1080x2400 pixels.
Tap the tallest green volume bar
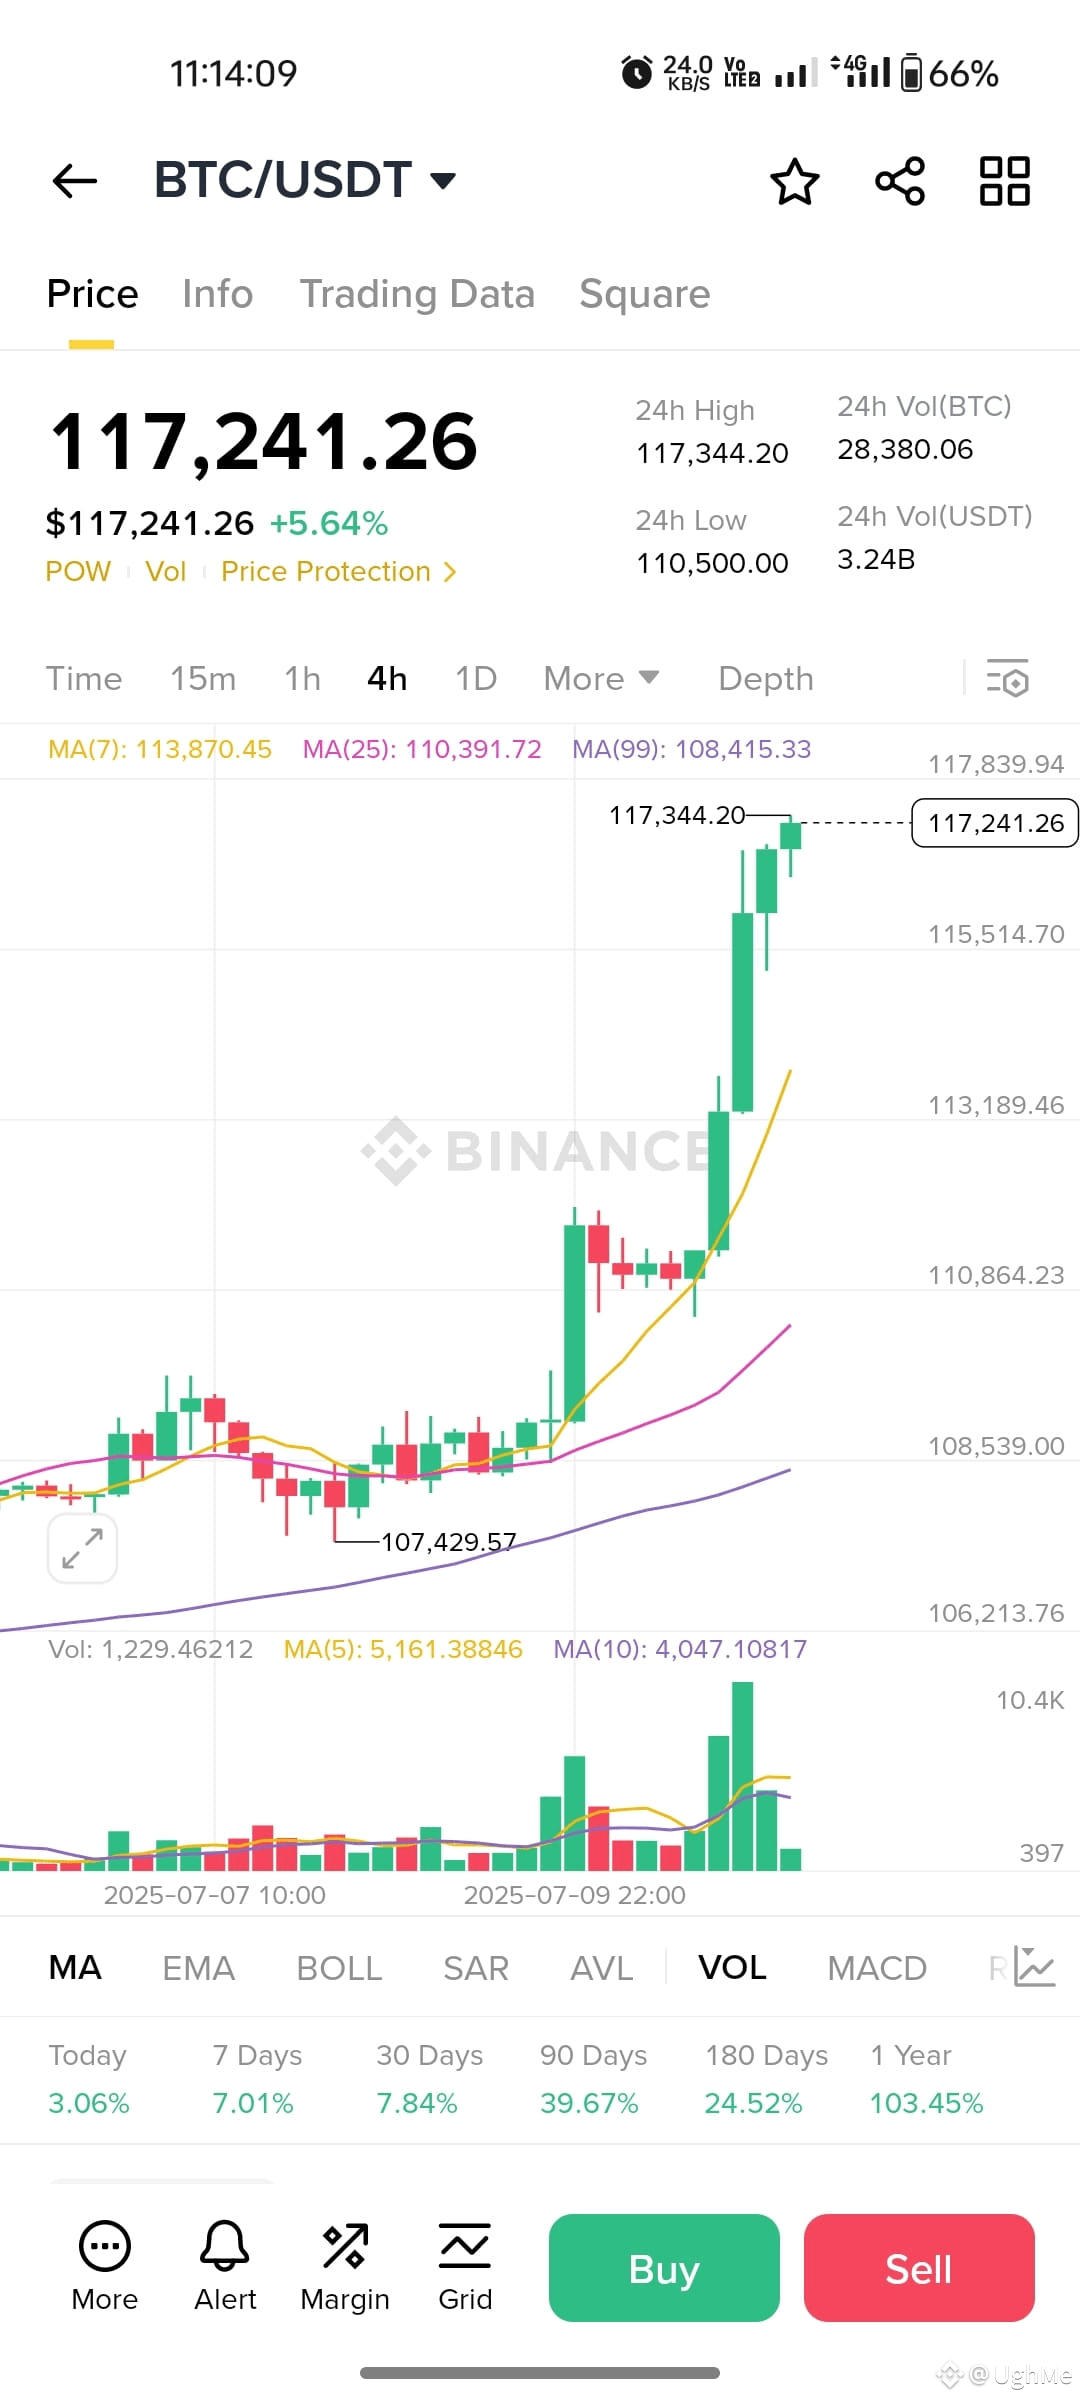pos(742,1776)
